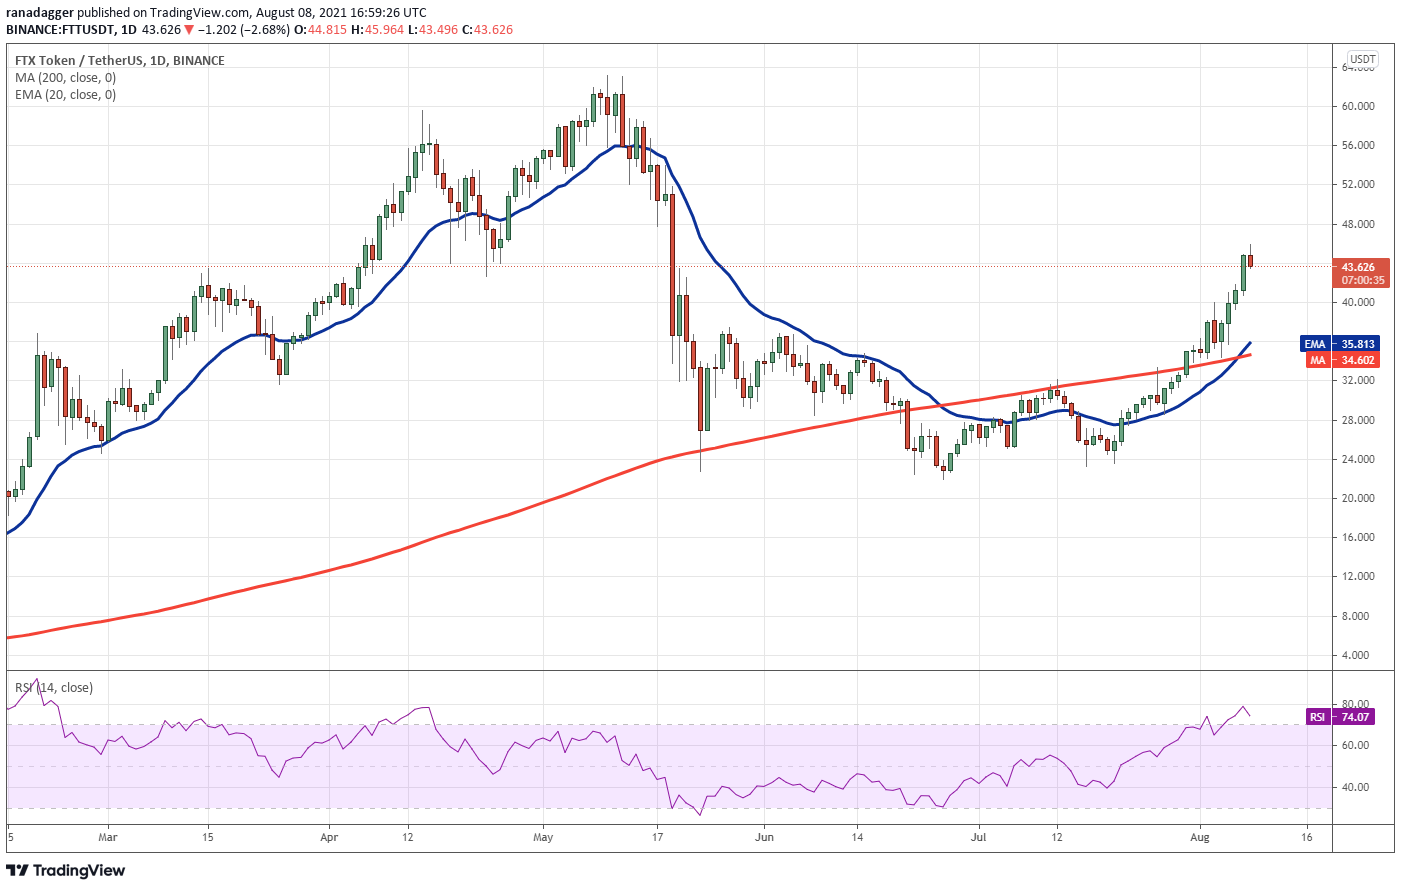Click the ranadagger author name
The image size is (1401, 889).
pos(39,13)
